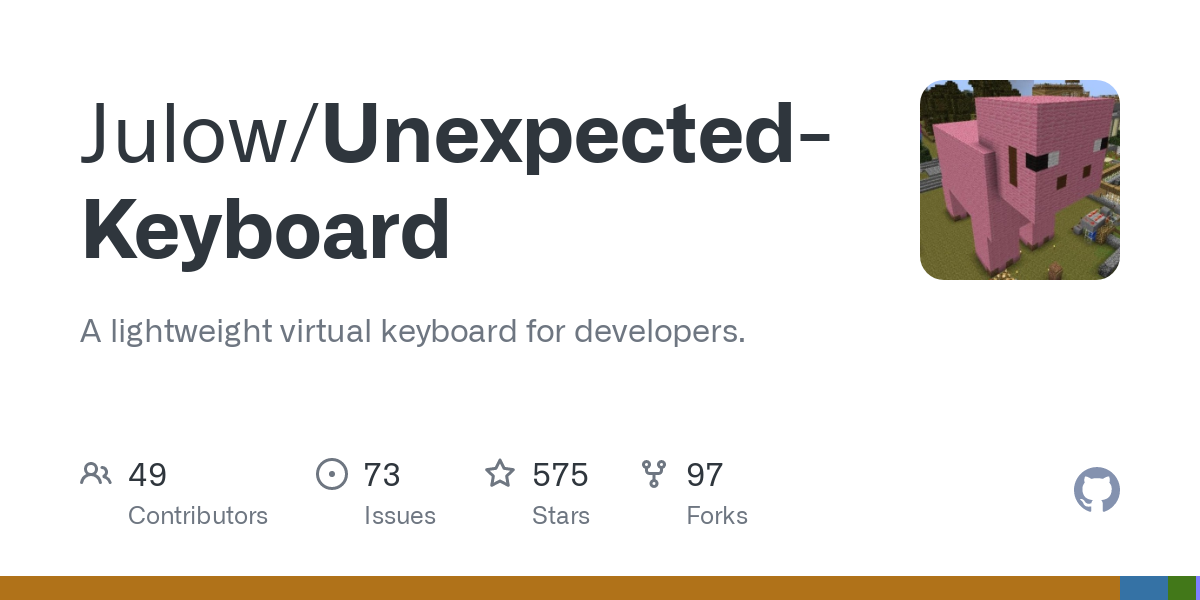The width and height of the screenshot is (1200, 600).
Task: Click the 97 forks count
Action: (x=705, y=475)
